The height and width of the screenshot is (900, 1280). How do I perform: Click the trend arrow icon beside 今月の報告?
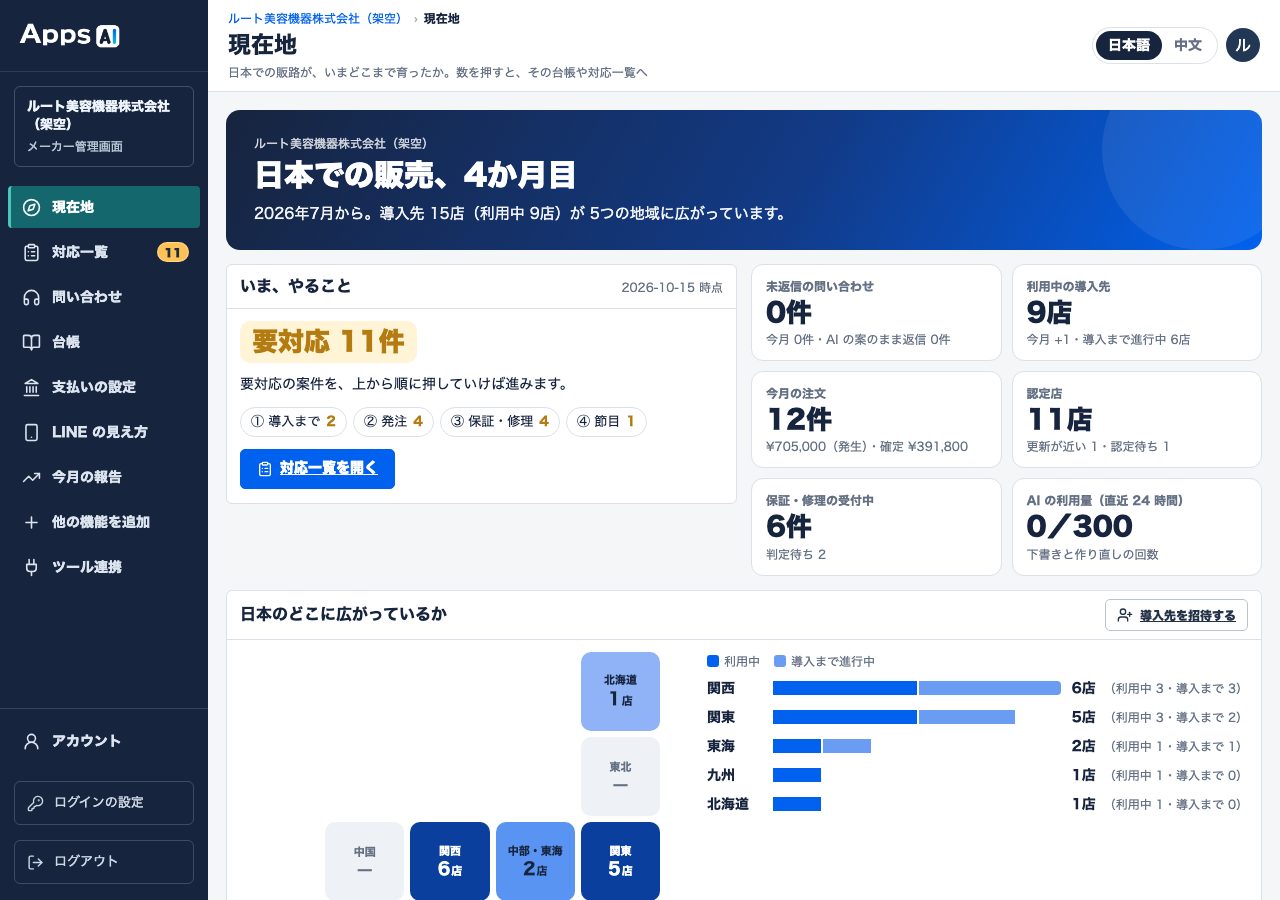(31, 477)
